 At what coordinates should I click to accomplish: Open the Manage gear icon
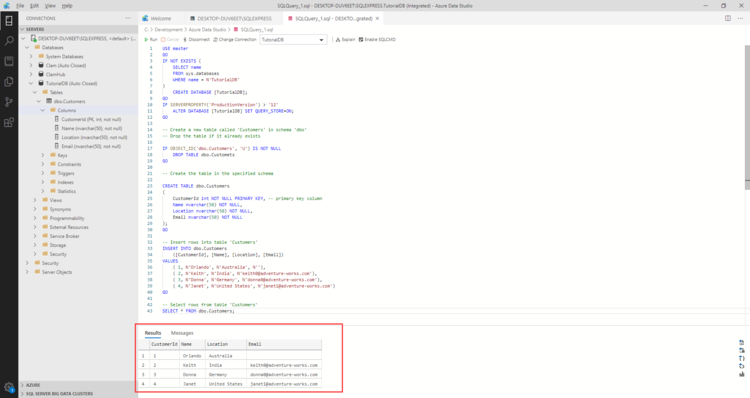click(x=9, y=387)
